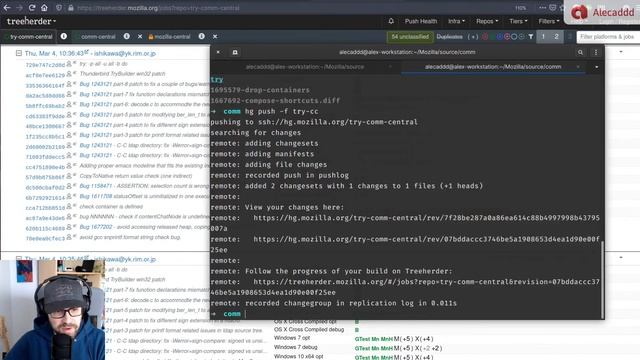Open the action menu of the second push
640x360 pixels.
coord(621,258)
